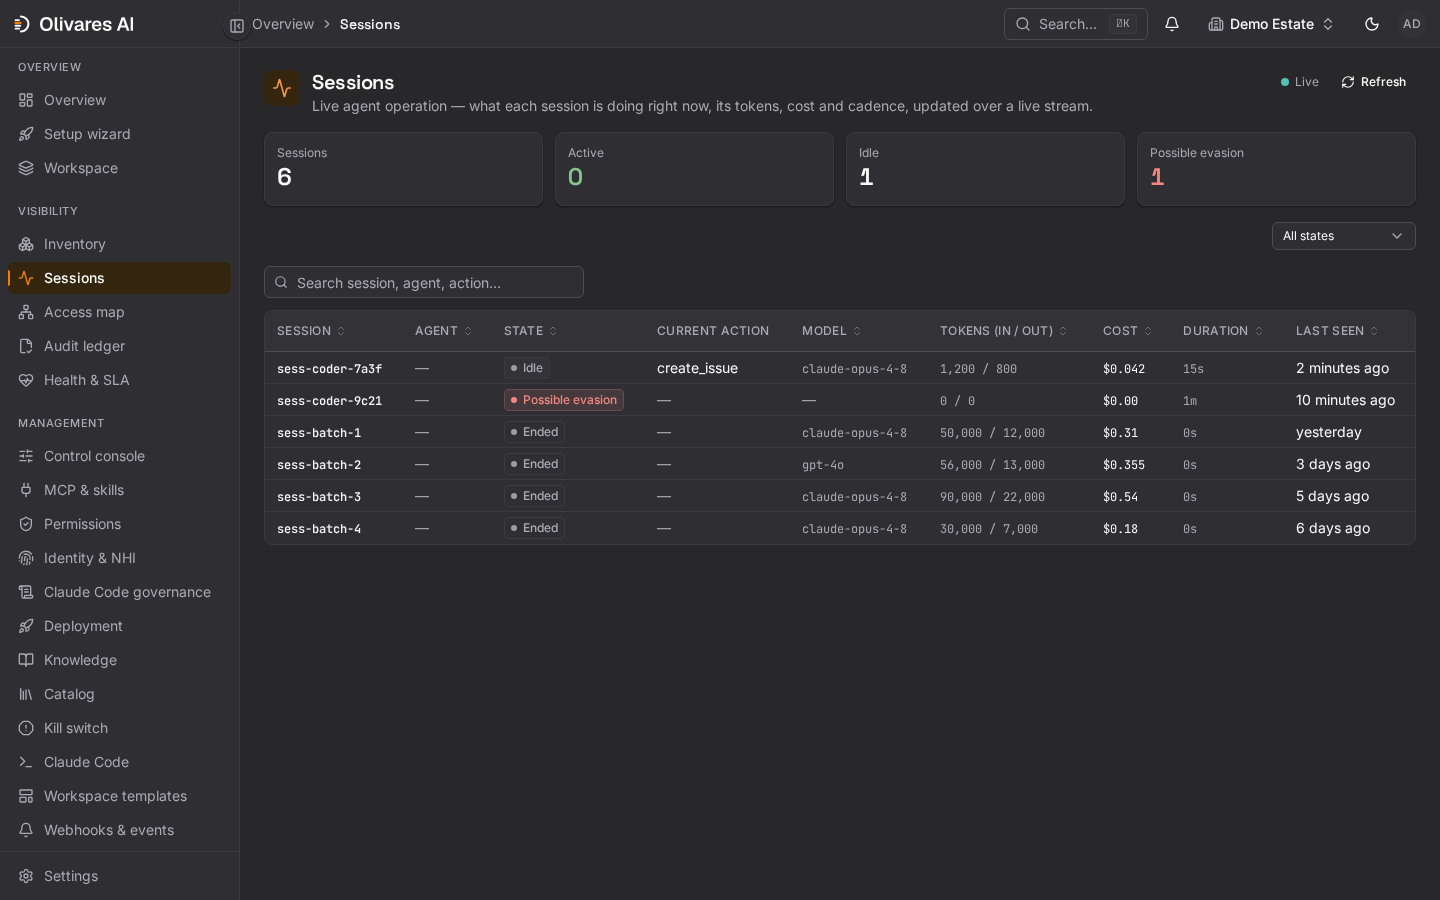Open the AD user avatar menu
1440x900 pixels.
(x=1412, y=24)
